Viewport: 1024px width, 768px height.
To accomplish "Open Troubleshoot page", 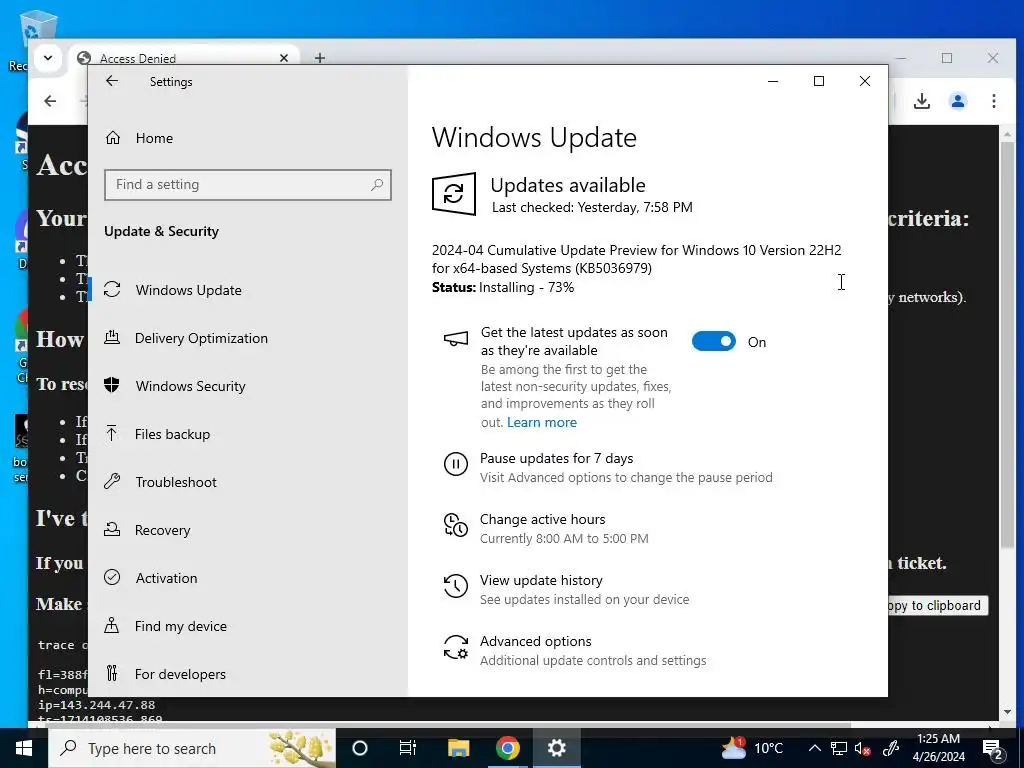I will coord(176,482).
